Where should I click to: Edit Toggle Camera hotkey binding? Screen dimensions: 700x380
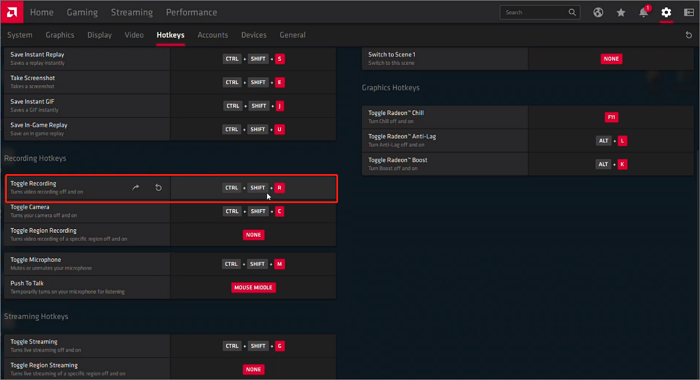[x=254, y=211]
